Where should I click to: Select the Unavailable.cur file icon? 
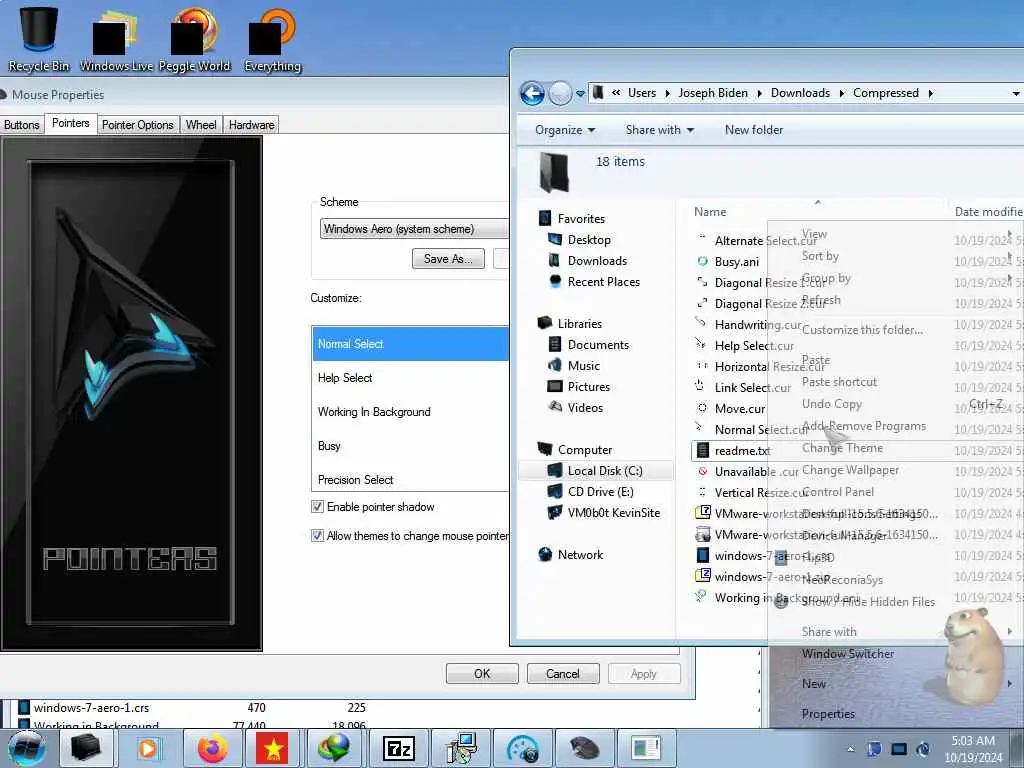[x=702, y=472]
